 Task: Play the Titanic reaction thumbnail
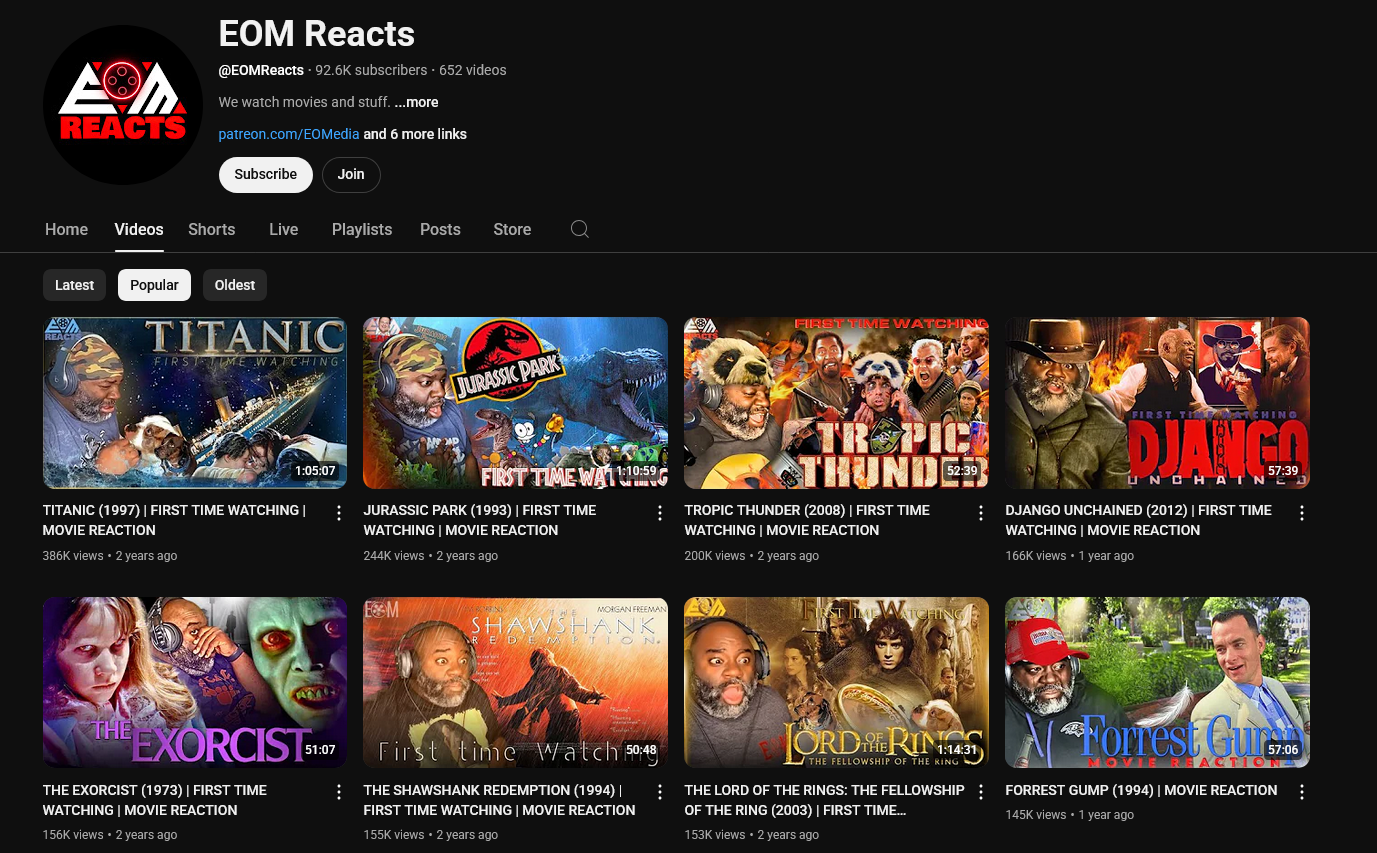pyautogui.click(x=195, y=403)
